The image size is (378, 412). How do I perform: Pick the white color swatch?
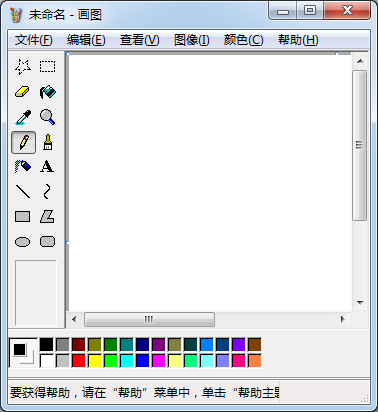[x=46, y=361]
